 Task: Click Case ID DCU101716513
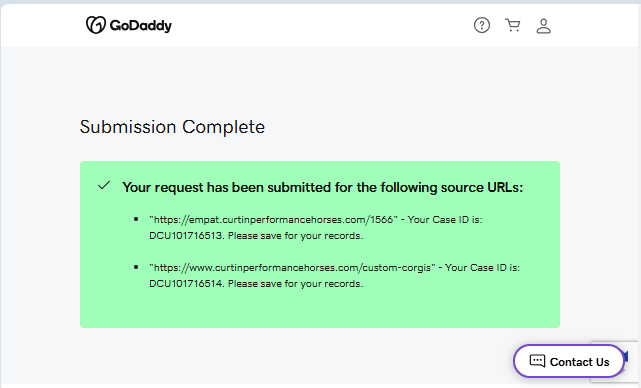point(186,236)
